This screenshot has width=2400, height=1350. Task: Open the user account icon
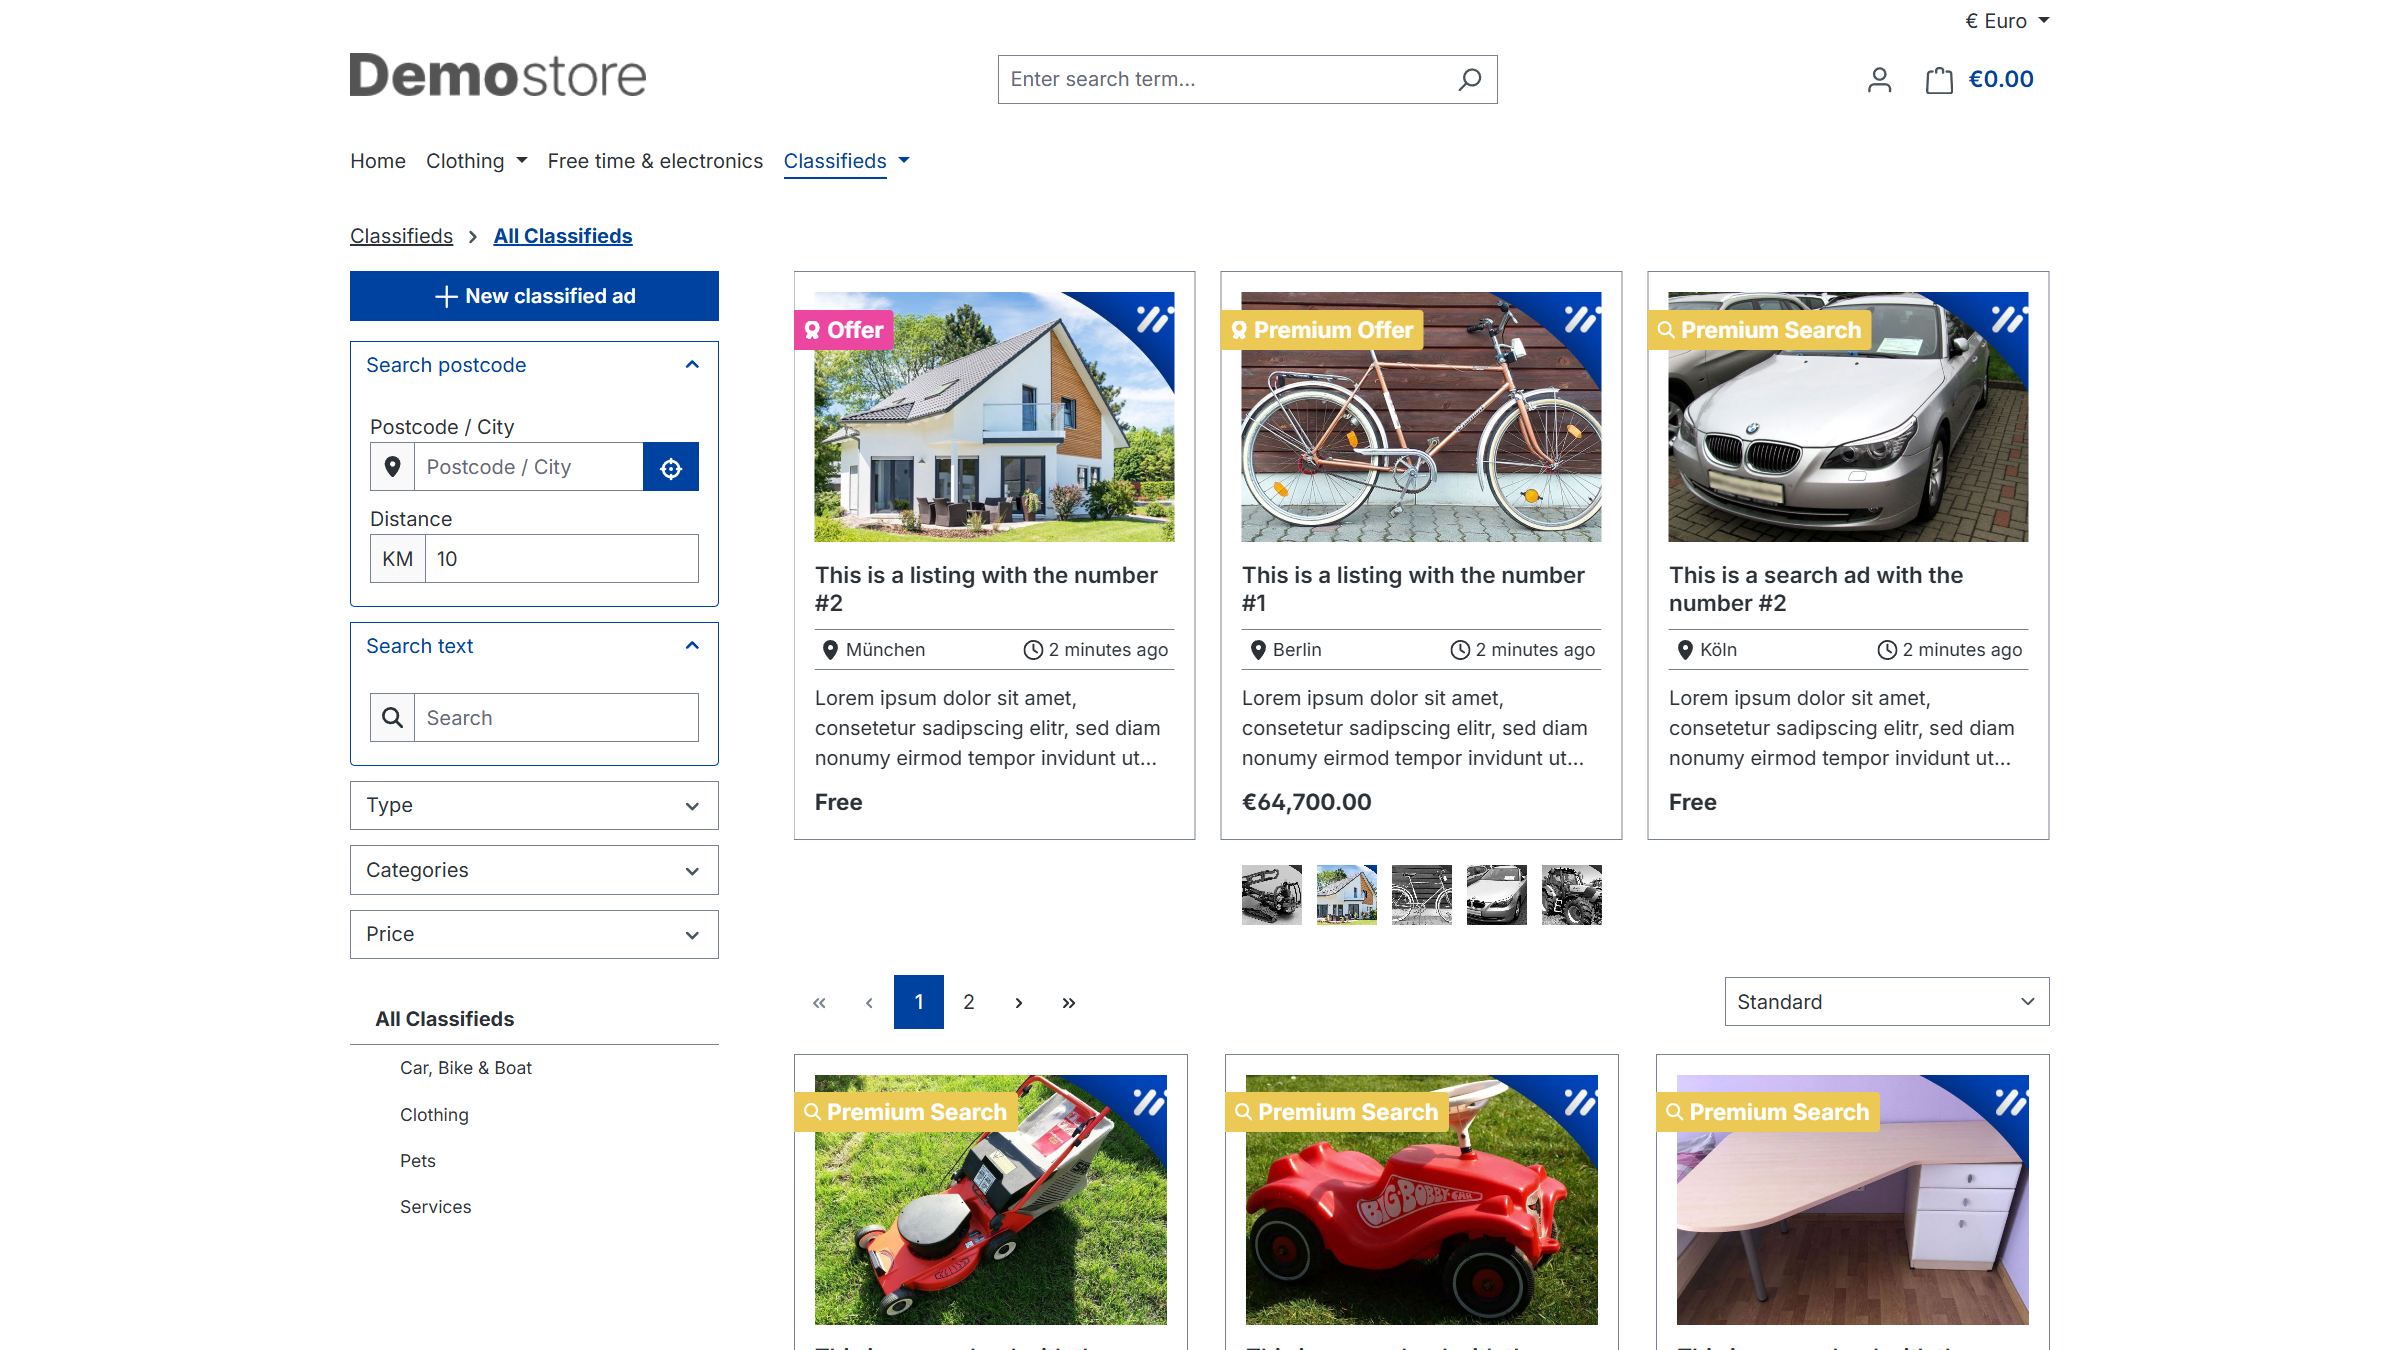(x=1879, y=80)
